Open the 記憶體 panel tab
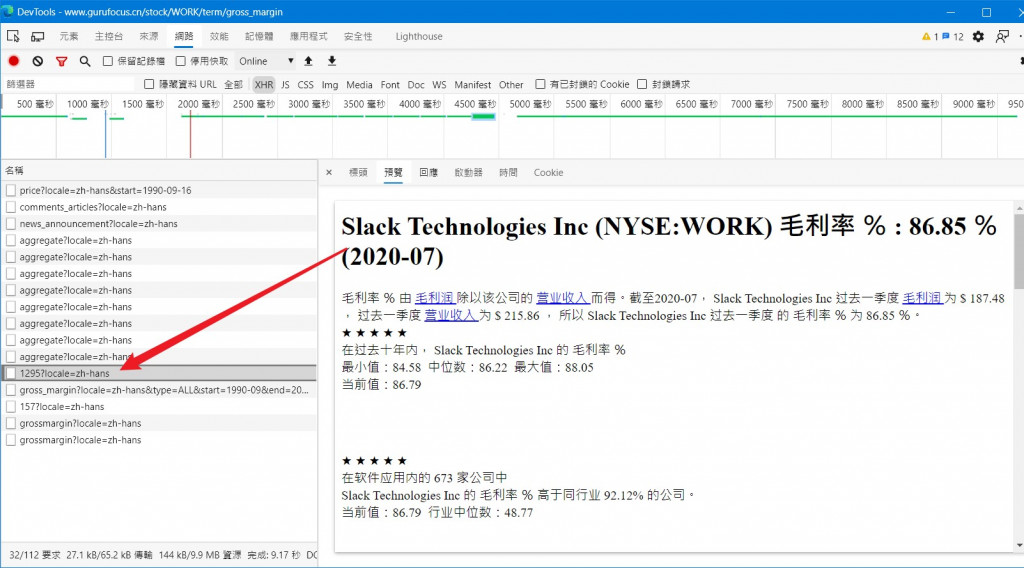 point(259,37)
